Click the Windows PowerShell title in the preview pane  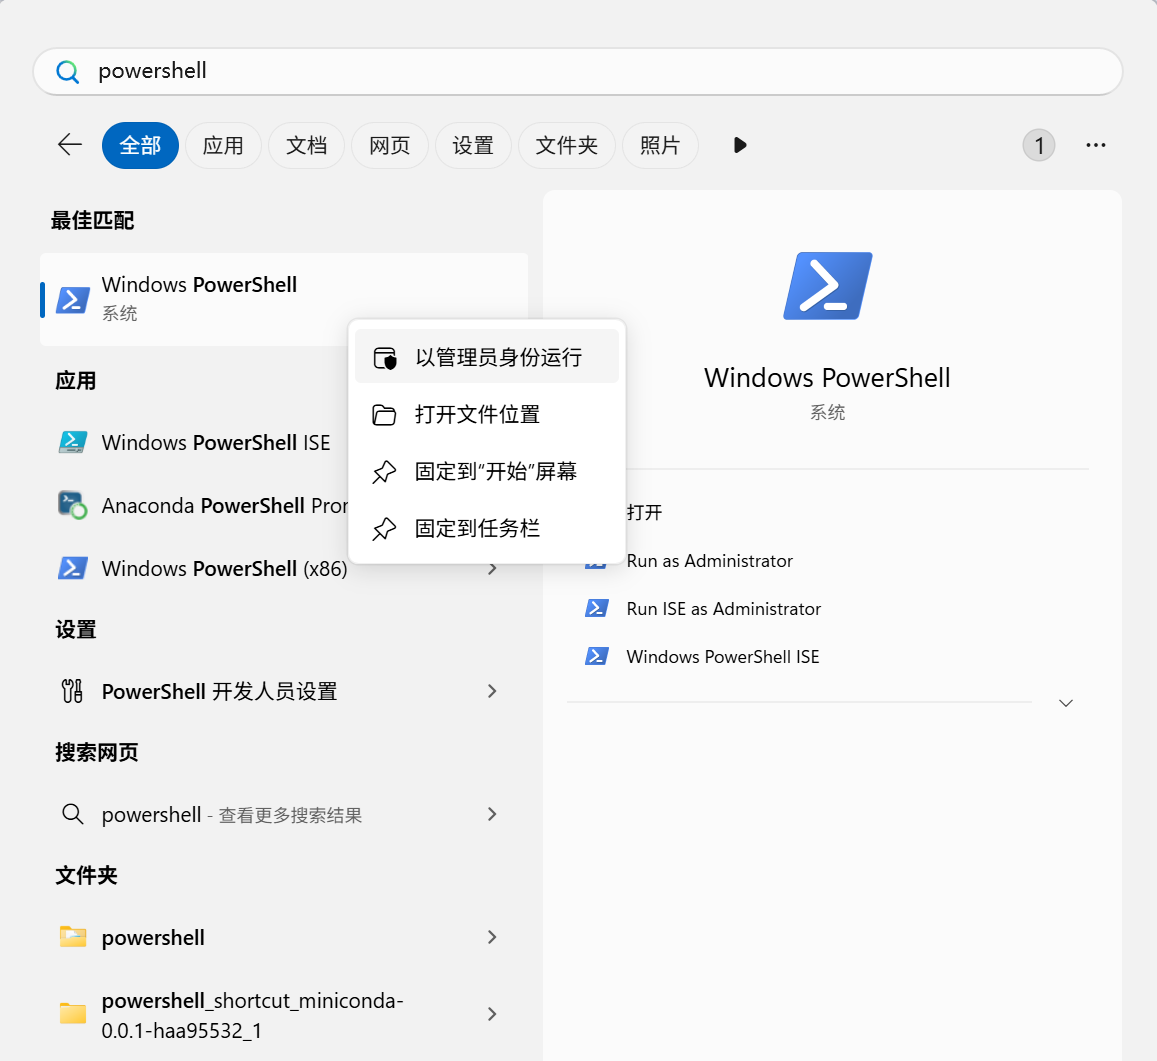[x=827, y=378]
